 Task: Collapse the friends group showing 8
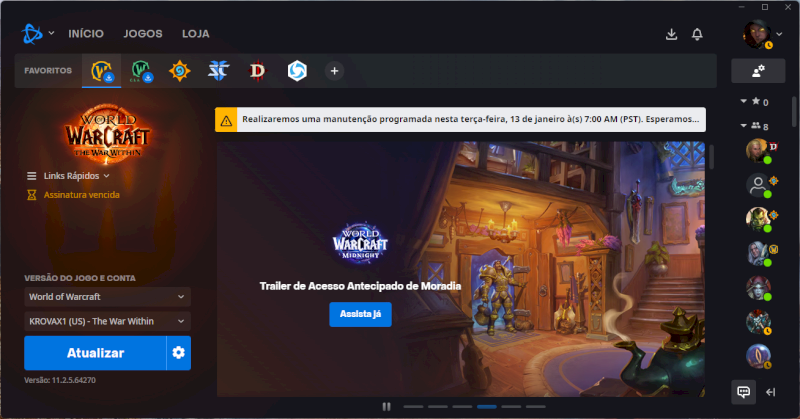pos(743,125)
